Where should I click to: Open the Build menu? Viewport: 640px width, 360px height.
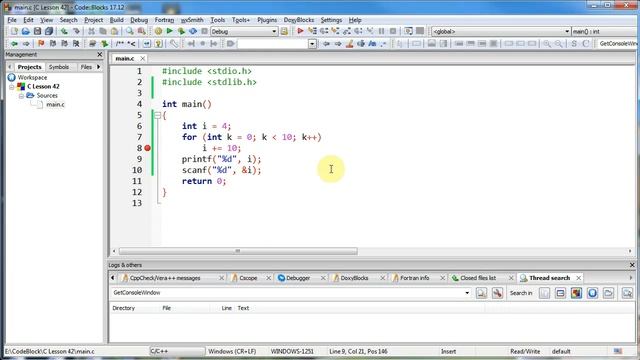point(116,20)
